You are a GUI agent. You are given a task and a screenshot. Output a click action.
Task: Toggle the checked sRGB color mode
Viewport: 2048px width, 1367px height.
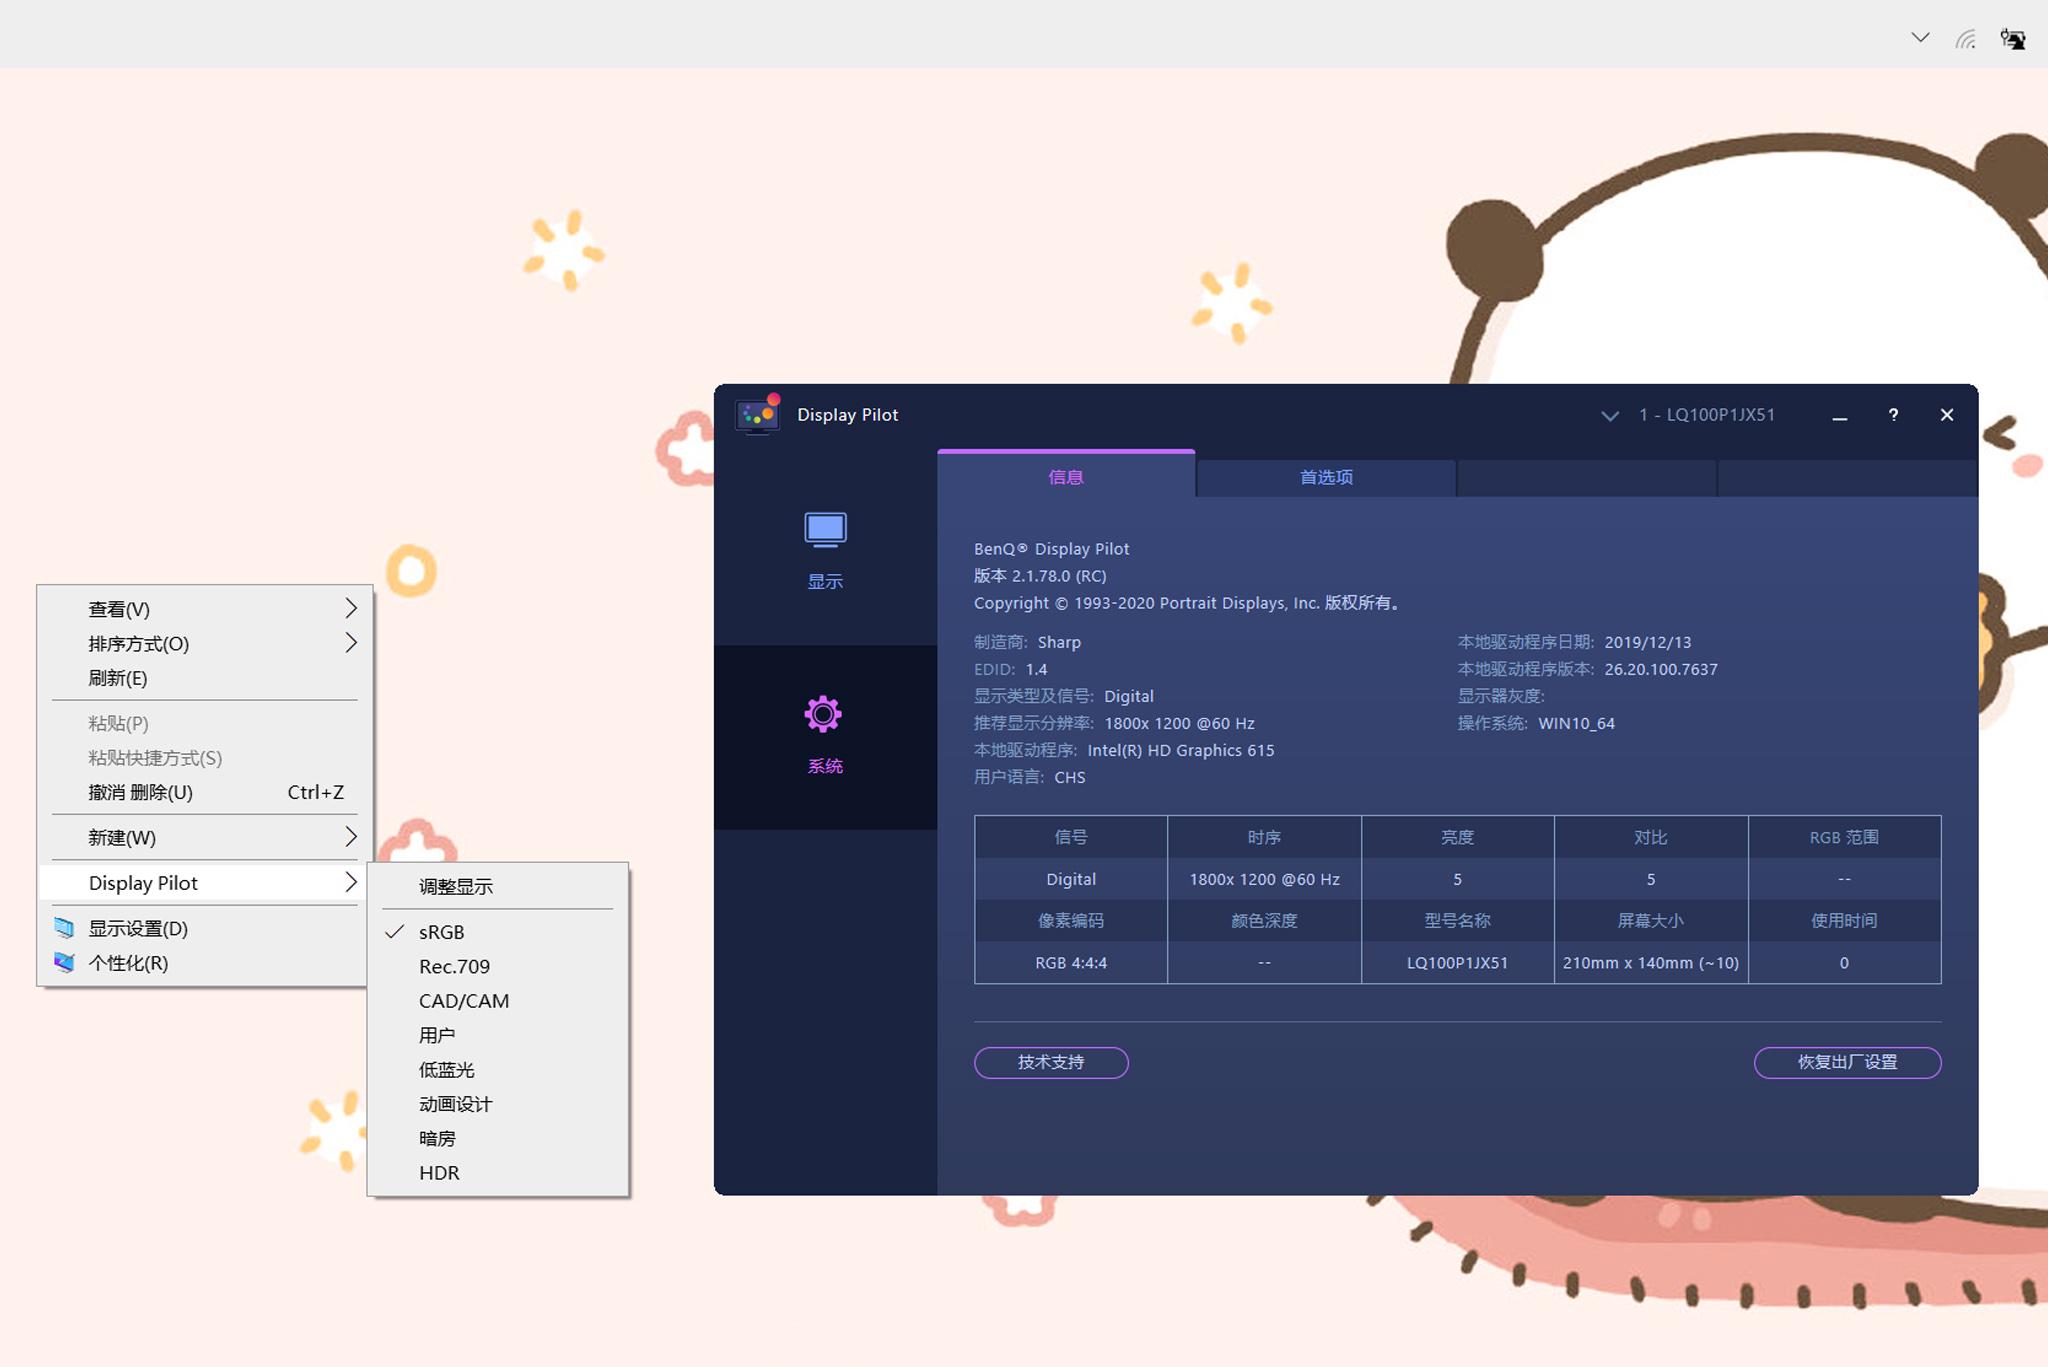point(441,931)
